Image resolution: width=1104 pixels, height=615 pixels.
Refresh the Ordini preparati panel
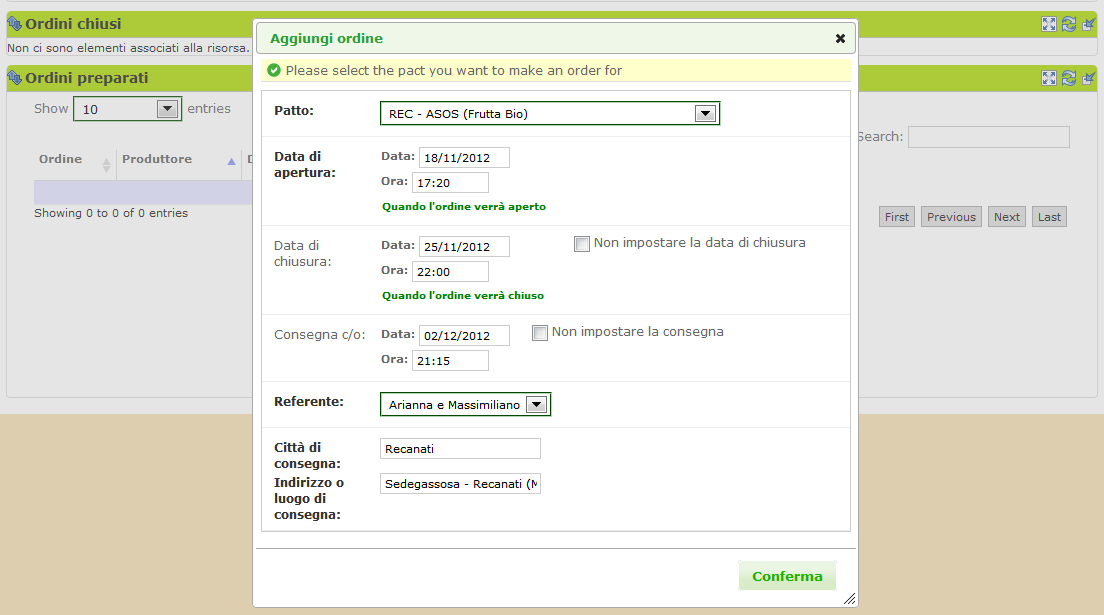tap(1069, 78)
